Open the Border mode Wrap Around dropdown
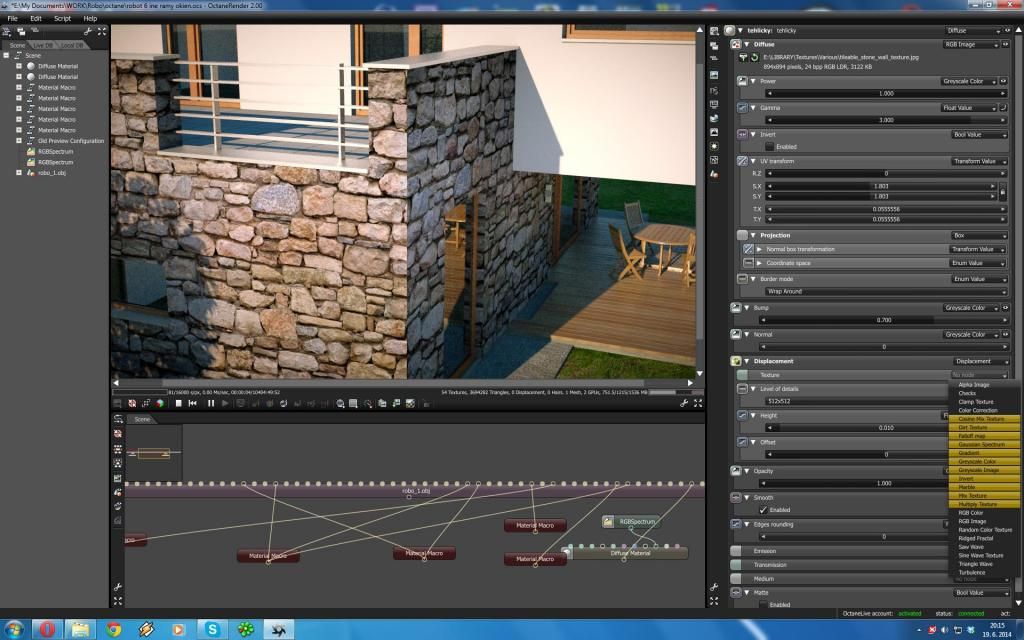Screen dimensions: 1024x640 [885, 292]
